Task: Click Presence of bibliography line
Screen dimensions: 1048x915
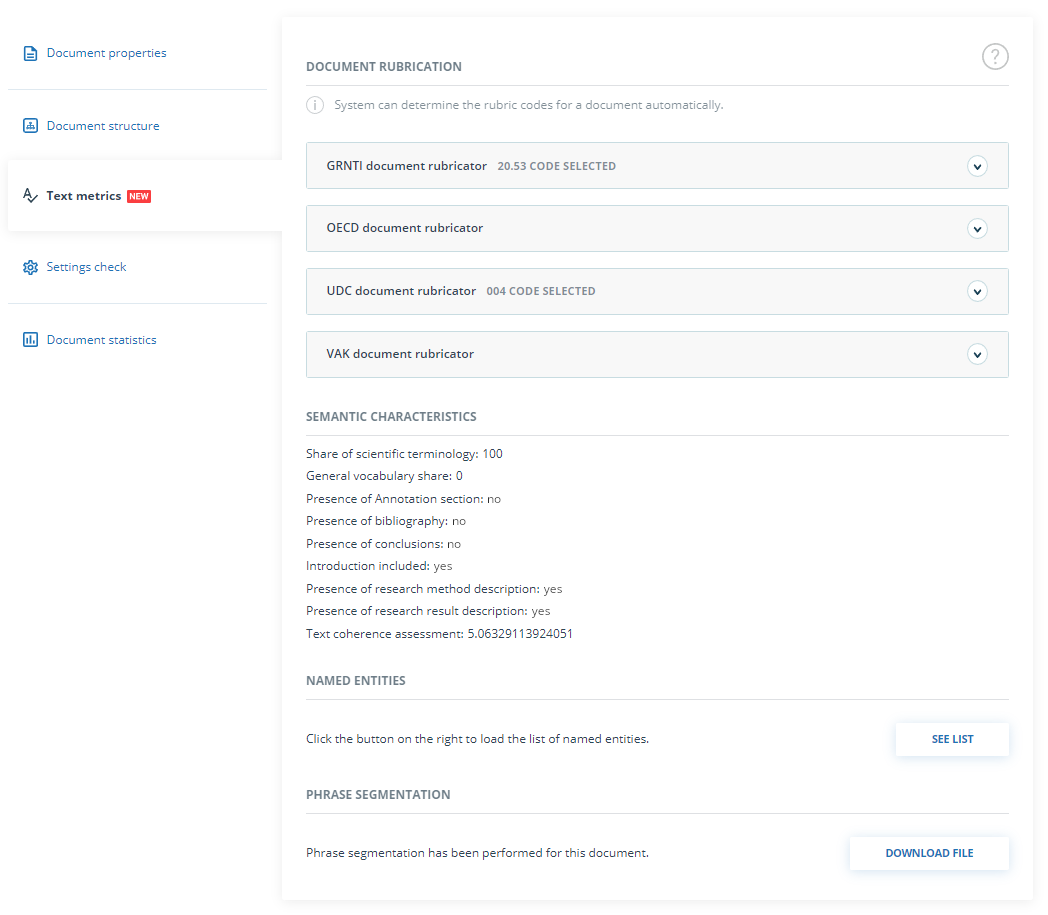Action: click(386, 521)
